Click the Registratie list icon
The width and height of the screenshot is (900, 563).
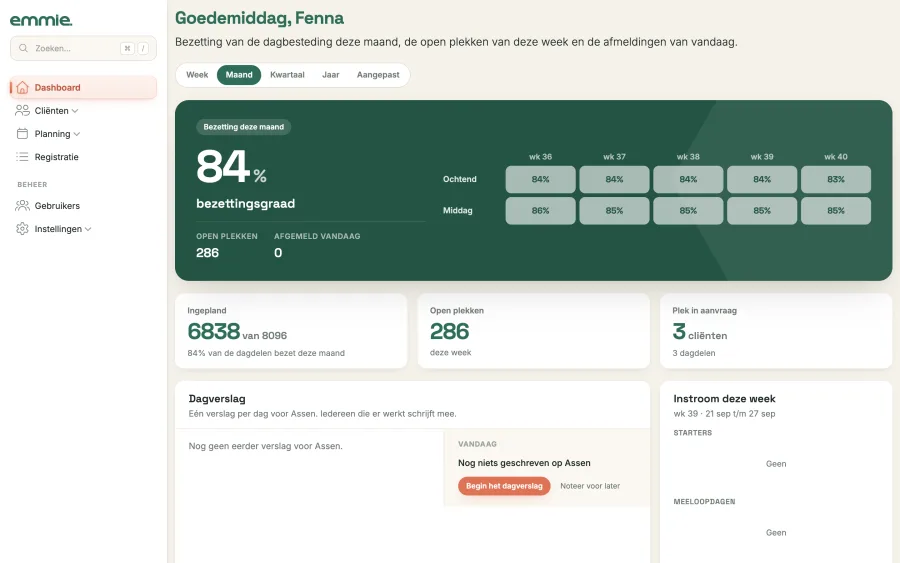pos(22,157)
